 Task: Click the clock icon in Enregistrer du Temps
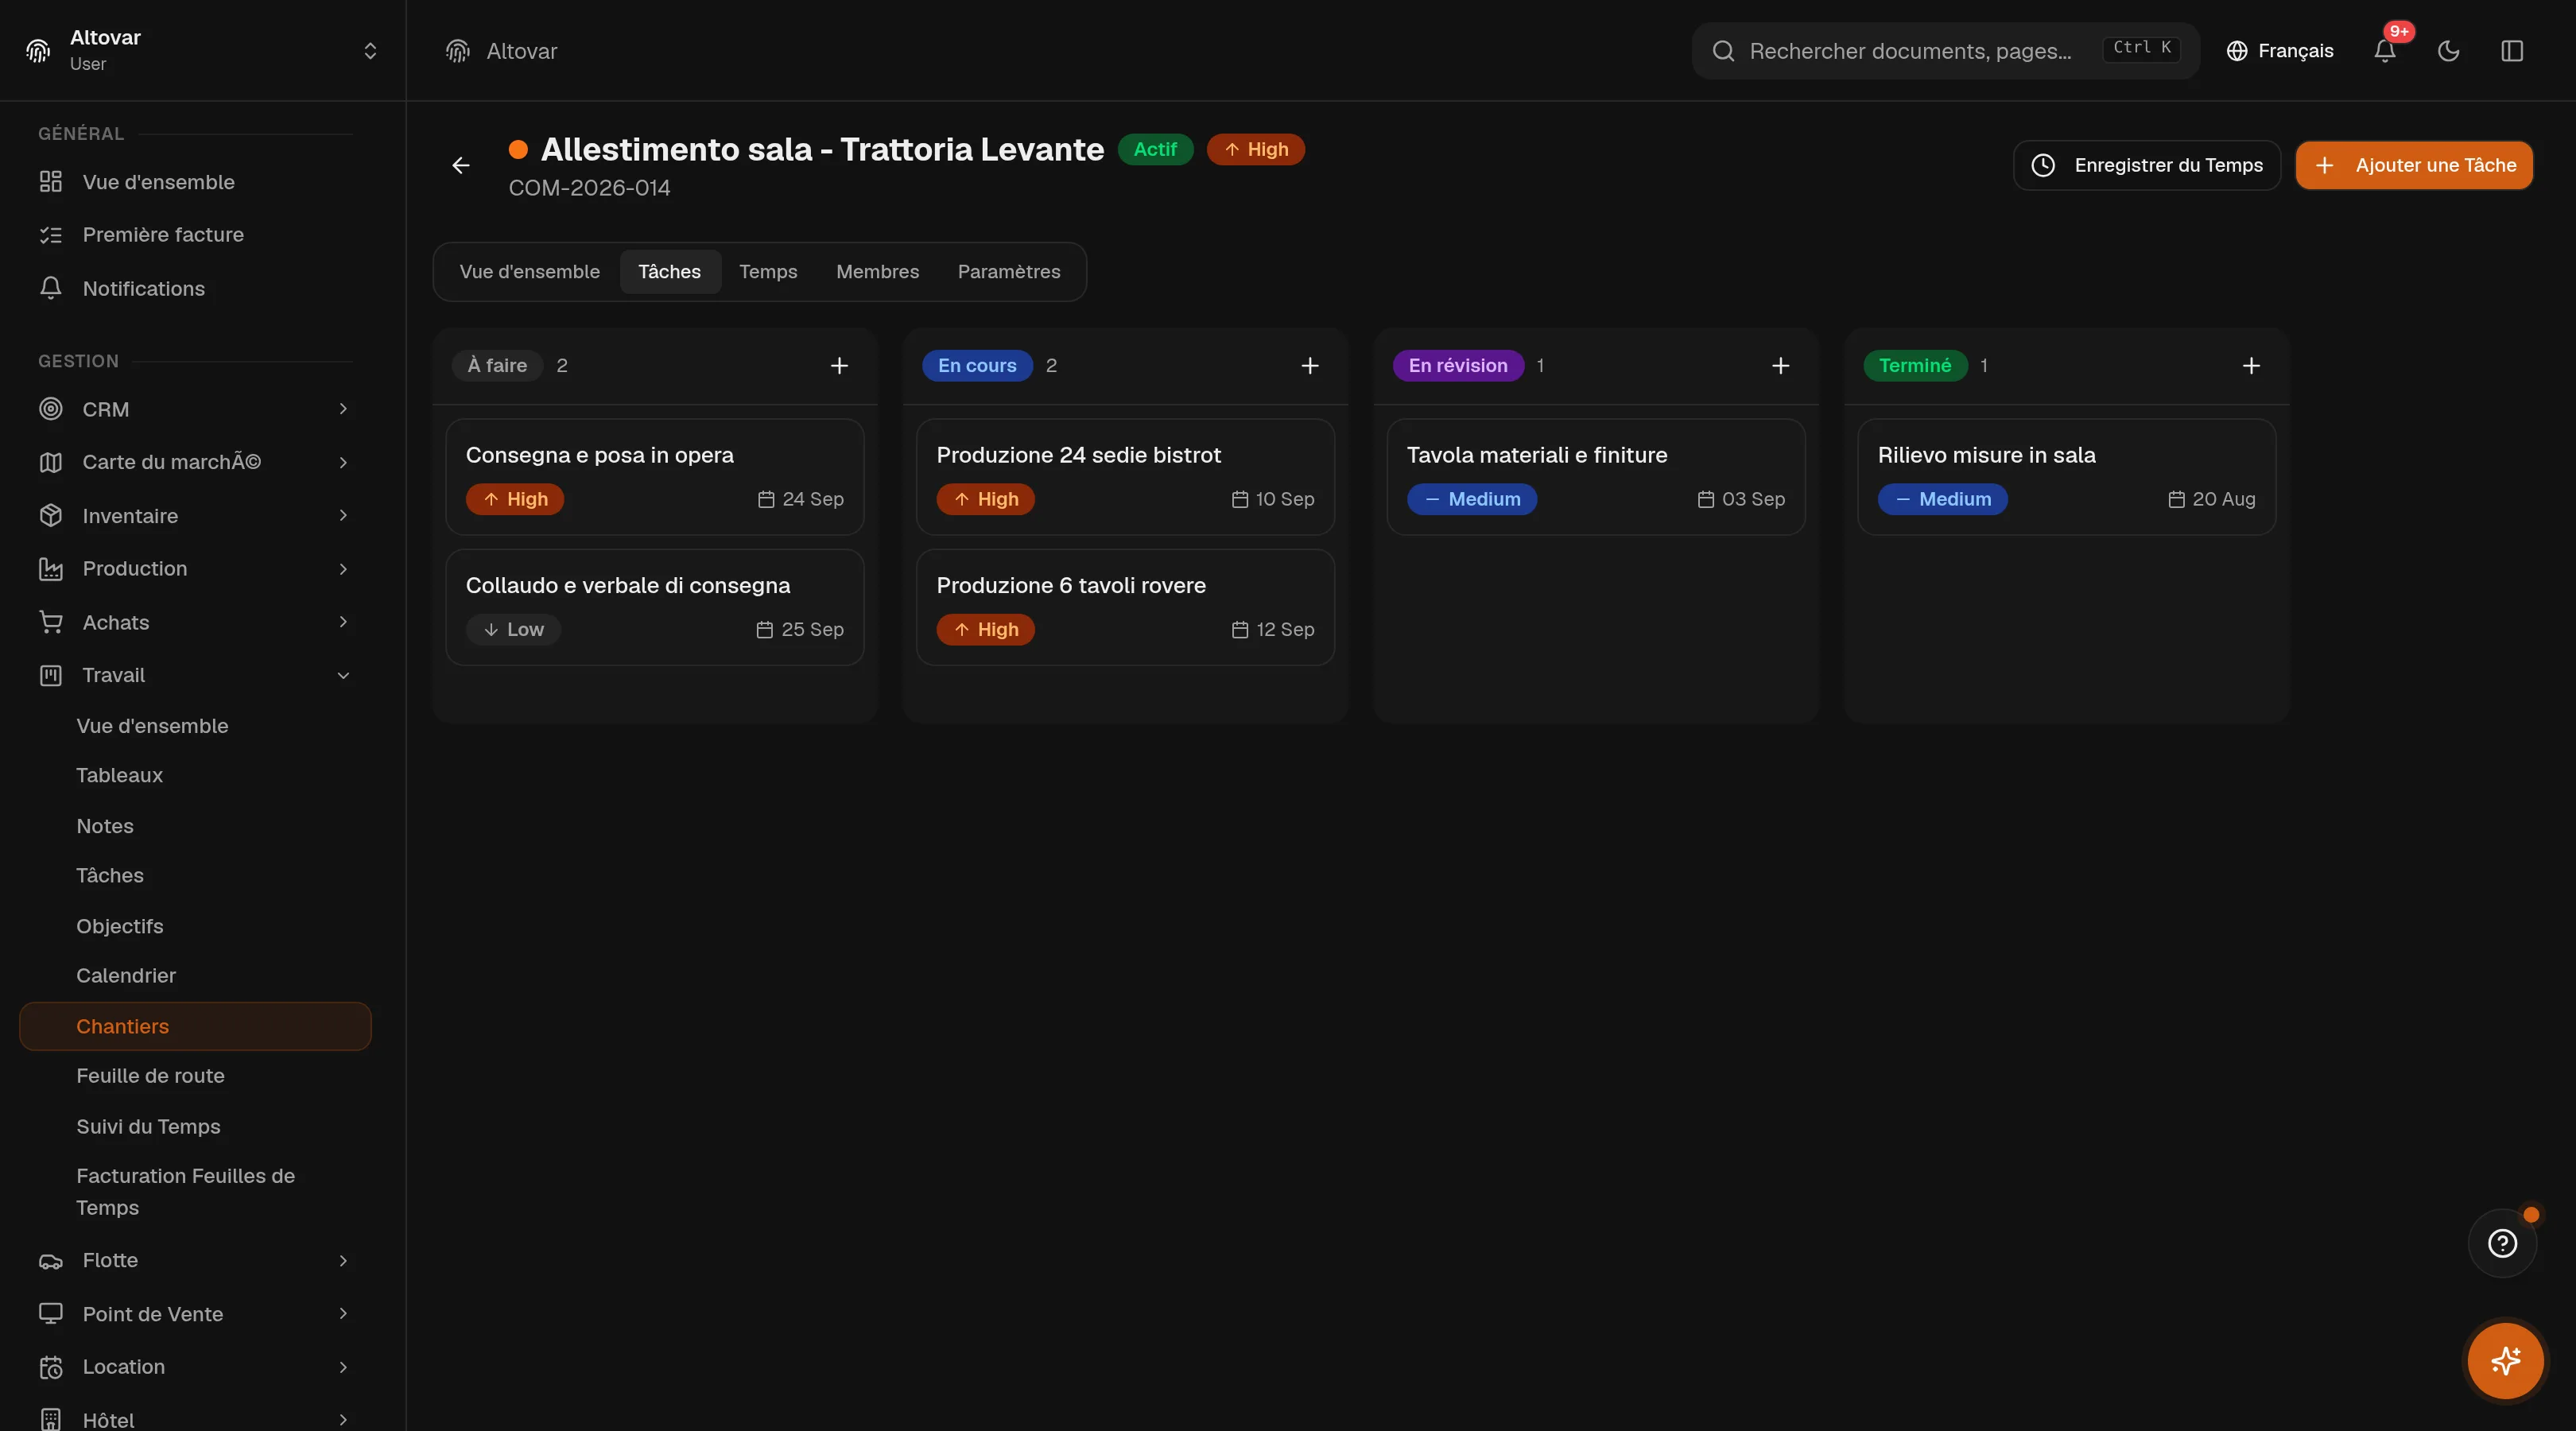tap(2043, 165)
